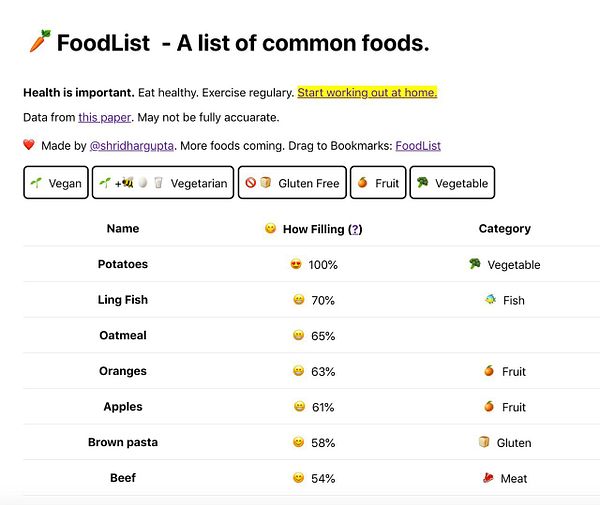Open the 'Start working out at home' link
600x505 pixels.
(367, 93)
